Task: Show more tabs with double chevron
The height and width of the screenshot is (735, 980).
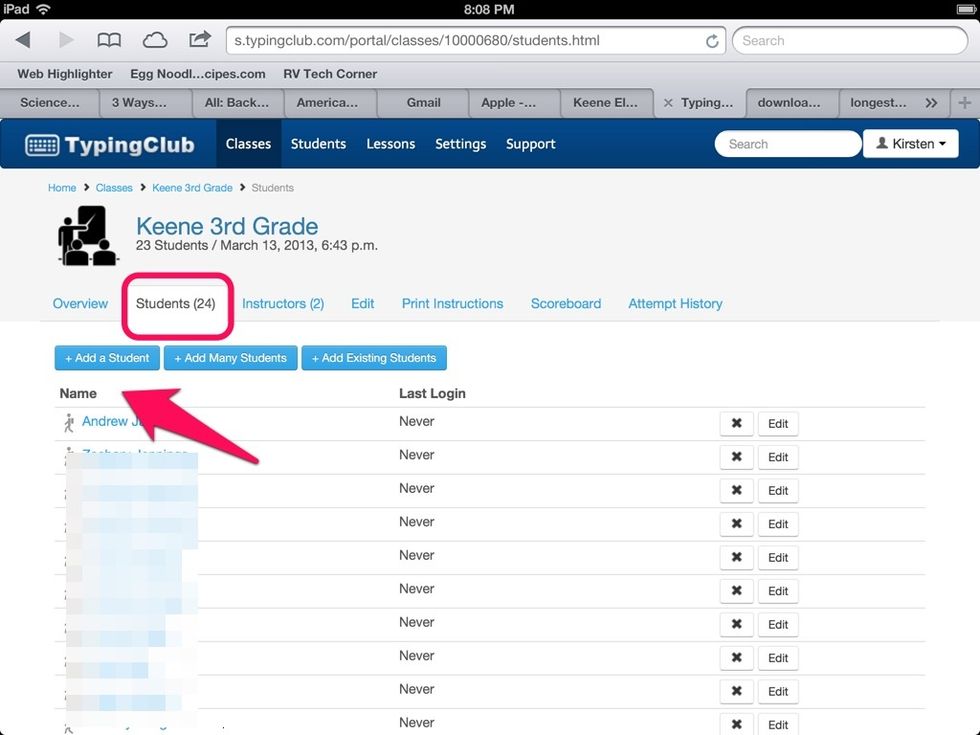Action: 931,102
